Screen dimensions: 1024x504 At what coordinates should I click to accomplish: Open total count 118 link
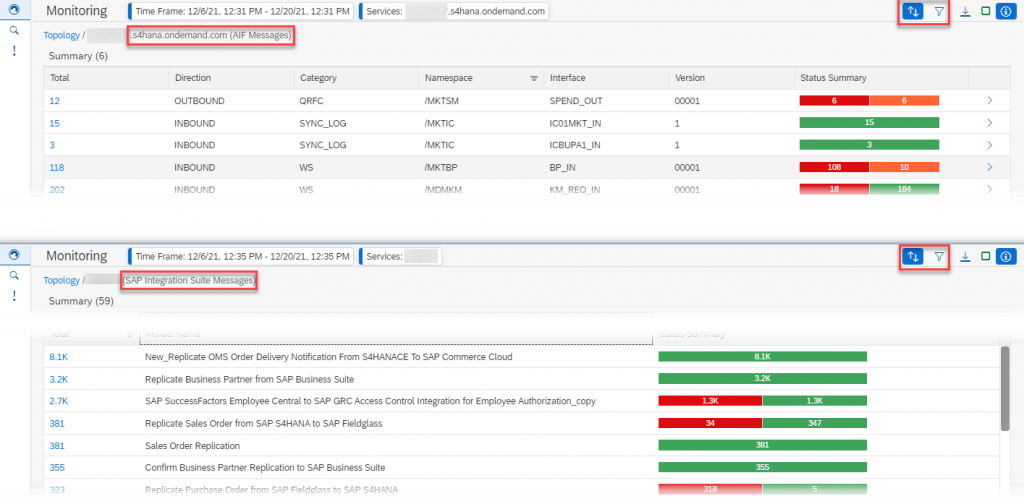57,167
